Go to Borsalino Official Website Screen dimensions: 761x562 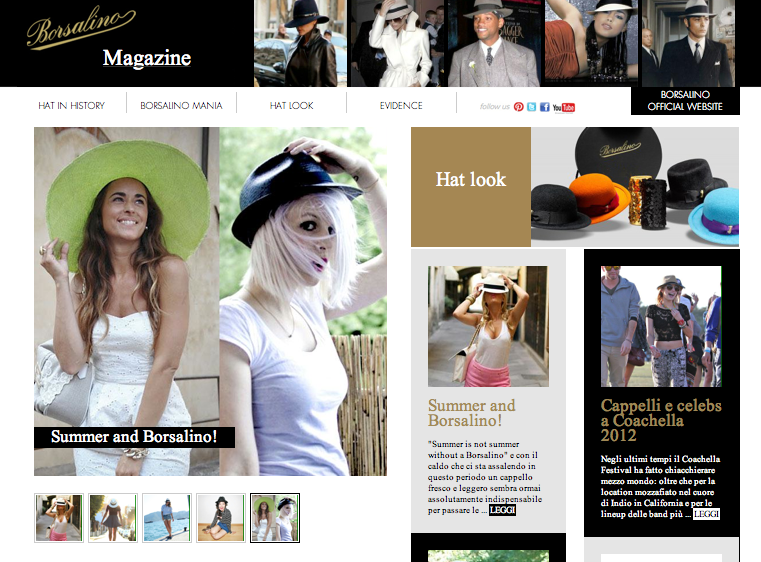[x=685, y=100]
